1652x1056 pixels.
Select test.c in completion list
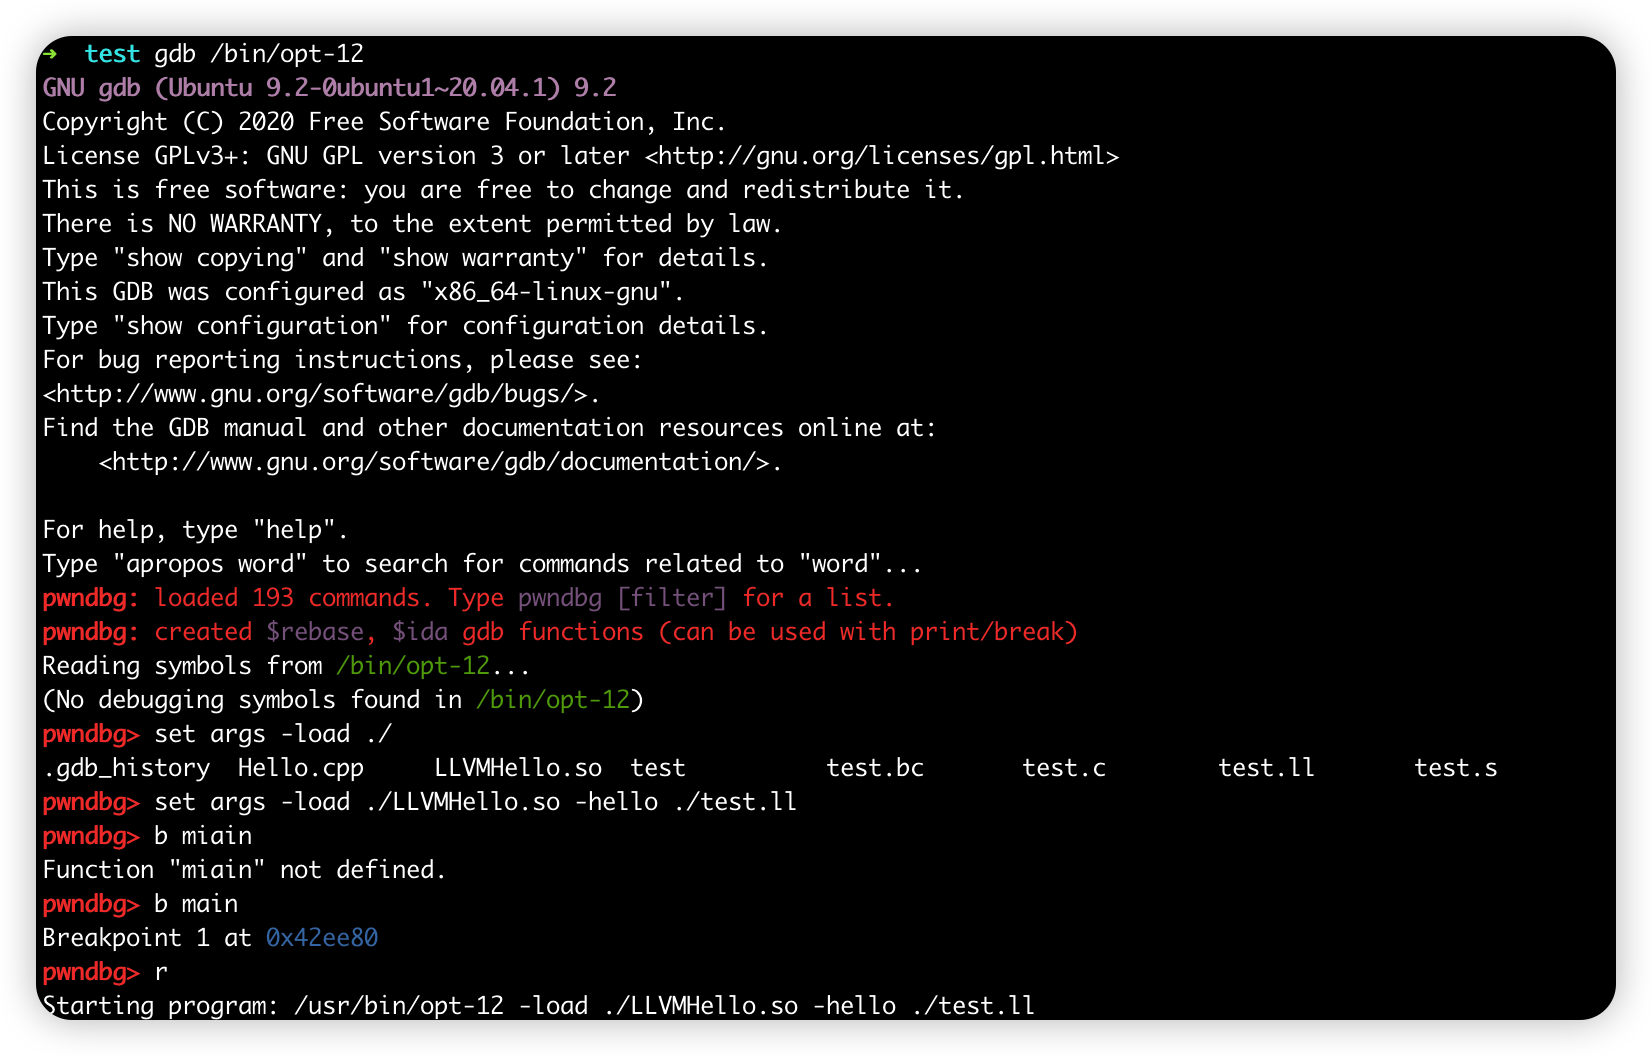click(1064, 768)
